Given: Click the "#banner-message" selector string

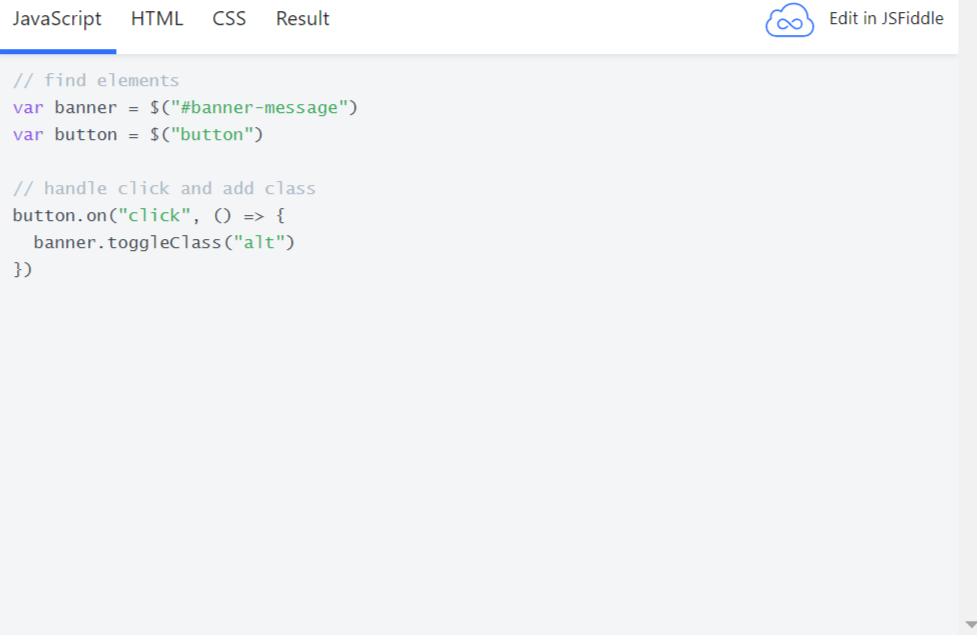Looking at the screenshot, I should tap(258, 108).
